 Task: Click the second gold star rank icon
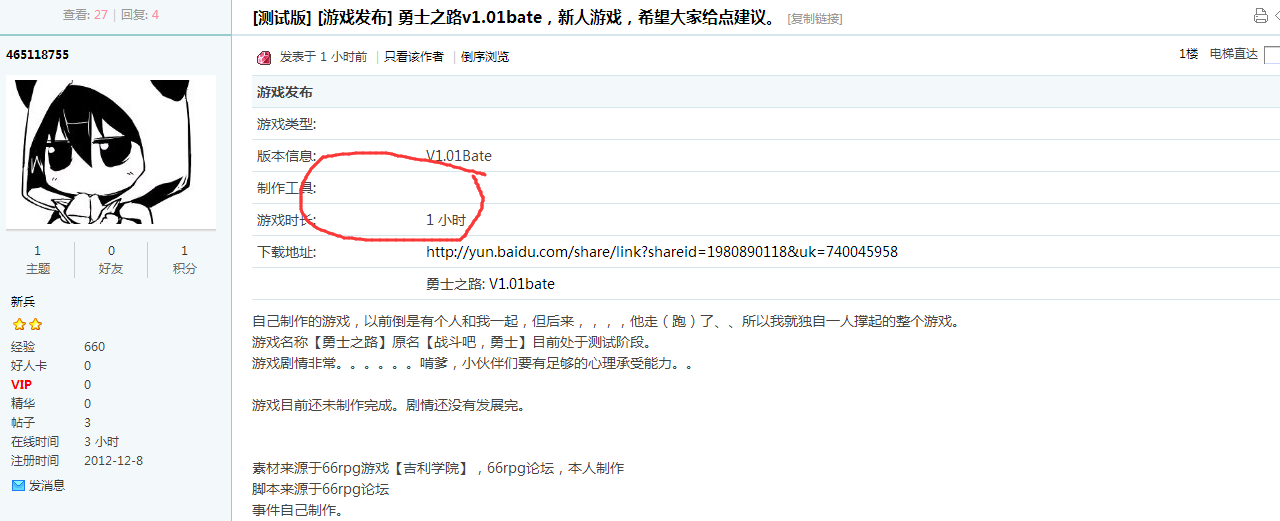35,325
